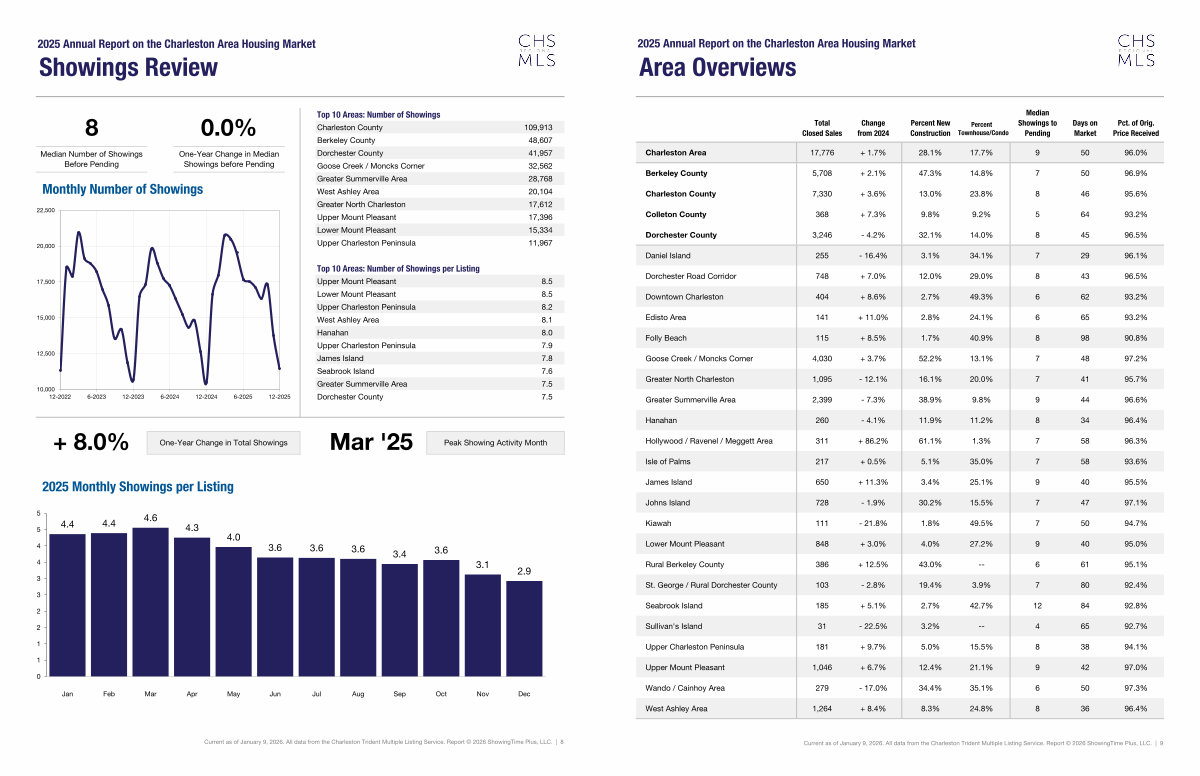Click the CHS MLS logo on Area Overviews page
The width and height of the screenshot is (1200, 776).
[x=1136, y=51]
